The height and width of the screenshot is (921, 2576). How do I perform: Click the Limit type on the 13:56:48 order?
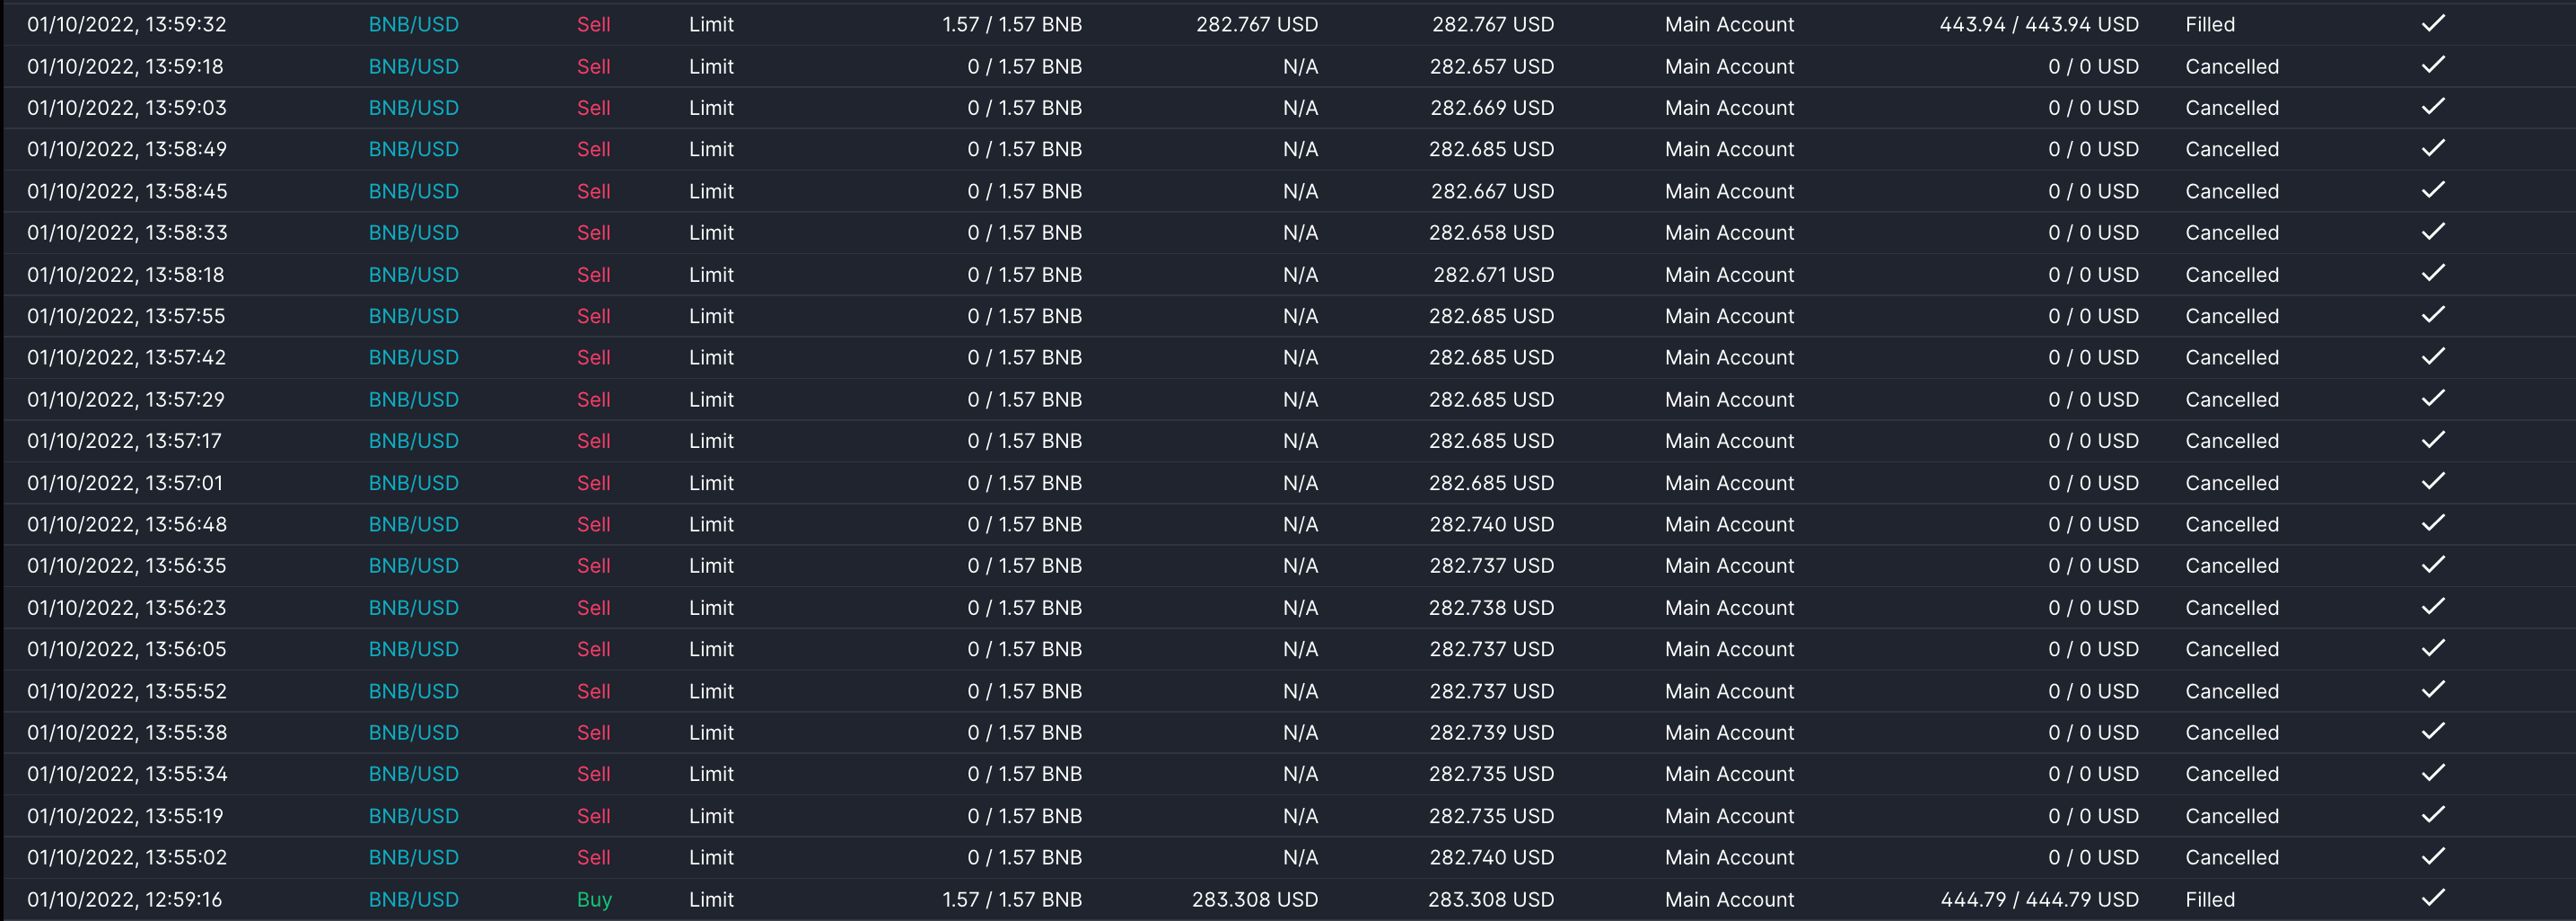711,523
